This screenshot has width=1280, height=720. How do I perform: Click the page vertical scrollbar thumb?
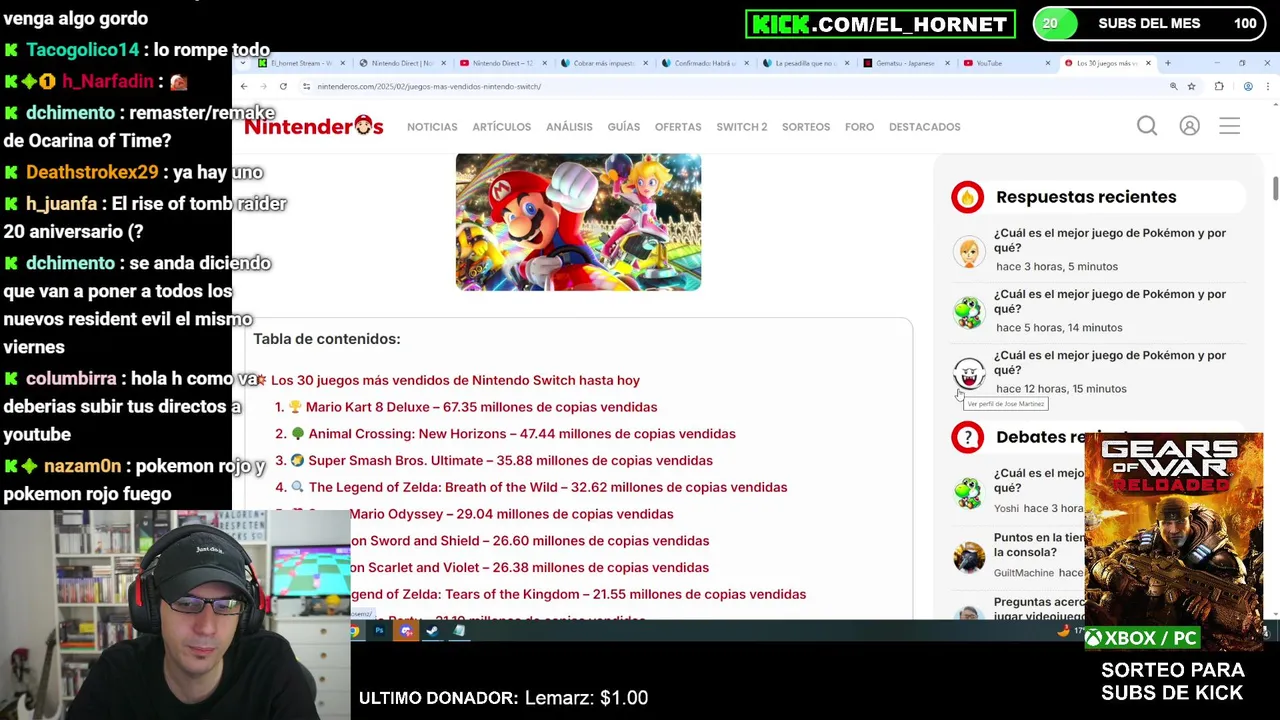(x=1275, y=188)
